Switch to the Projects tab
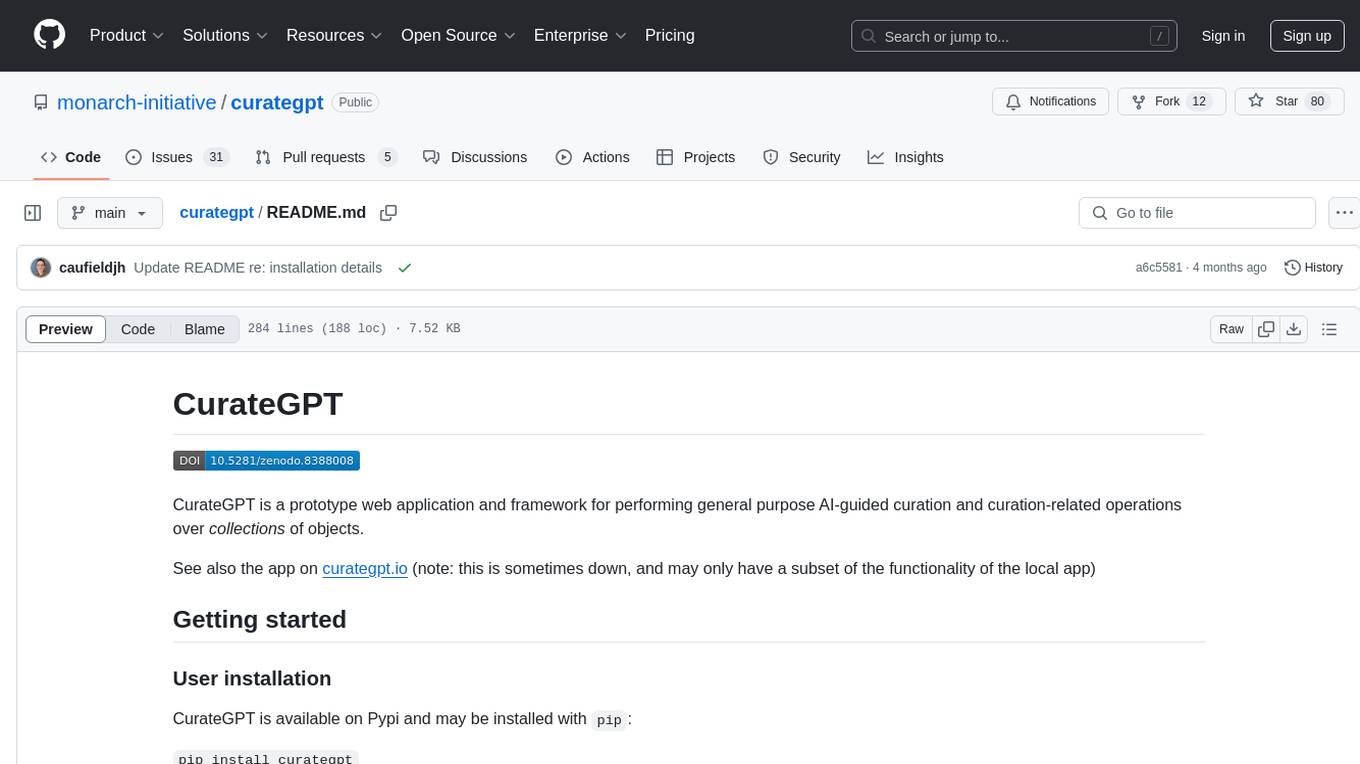The width and height of the screenshot is (1360, 764). [x=696, y=157]
